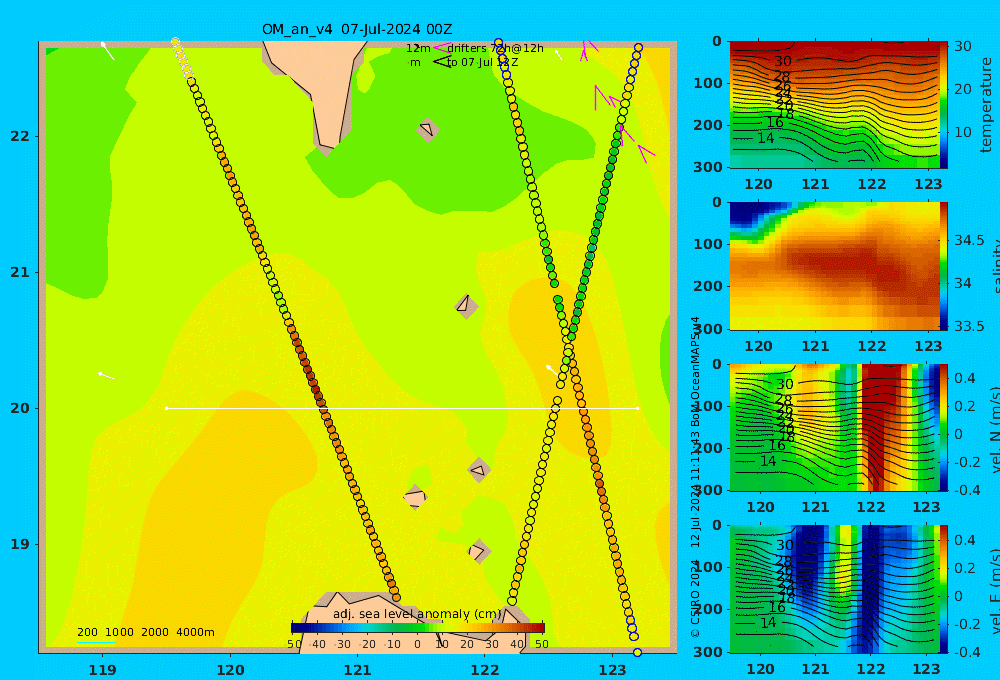Click longitude label 121 on the main map's bottom axis
The height and width of the screenshot is (680, 1000).
tap(358, 670)
